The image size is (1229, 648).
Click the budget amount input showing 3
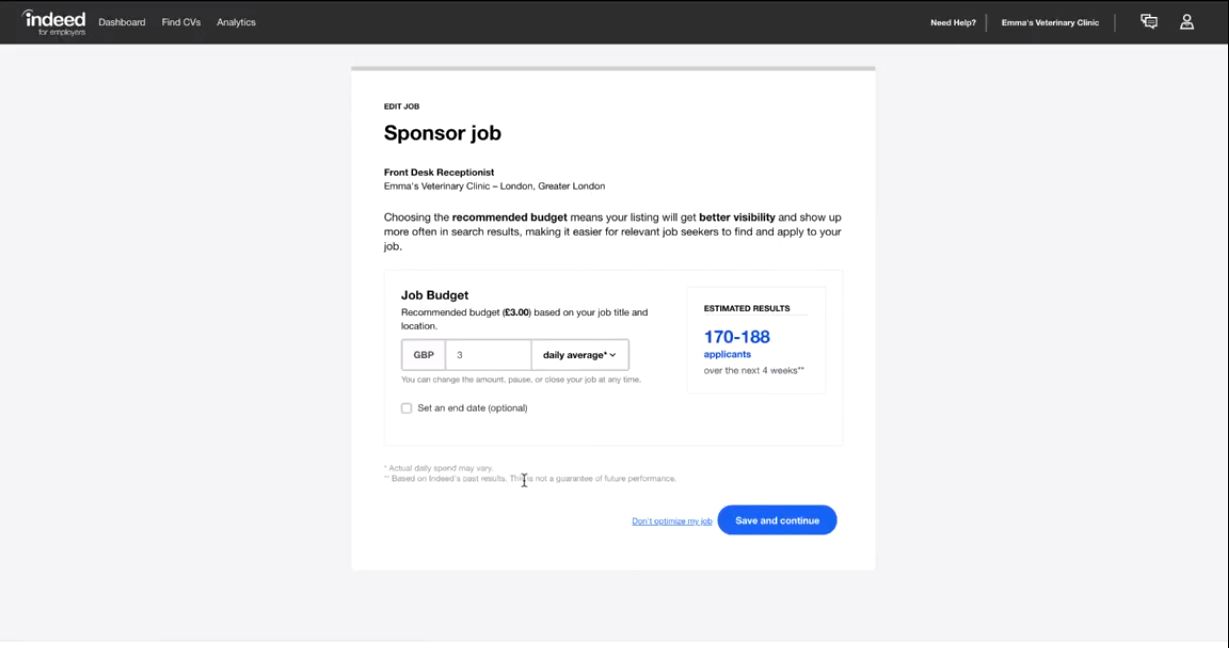[488, 354]
